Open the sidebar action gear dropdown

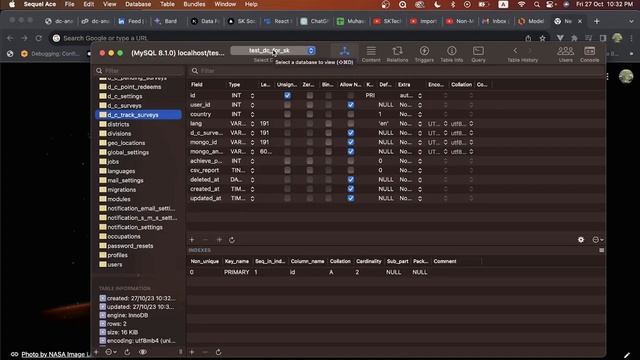(x=111, y=352)
